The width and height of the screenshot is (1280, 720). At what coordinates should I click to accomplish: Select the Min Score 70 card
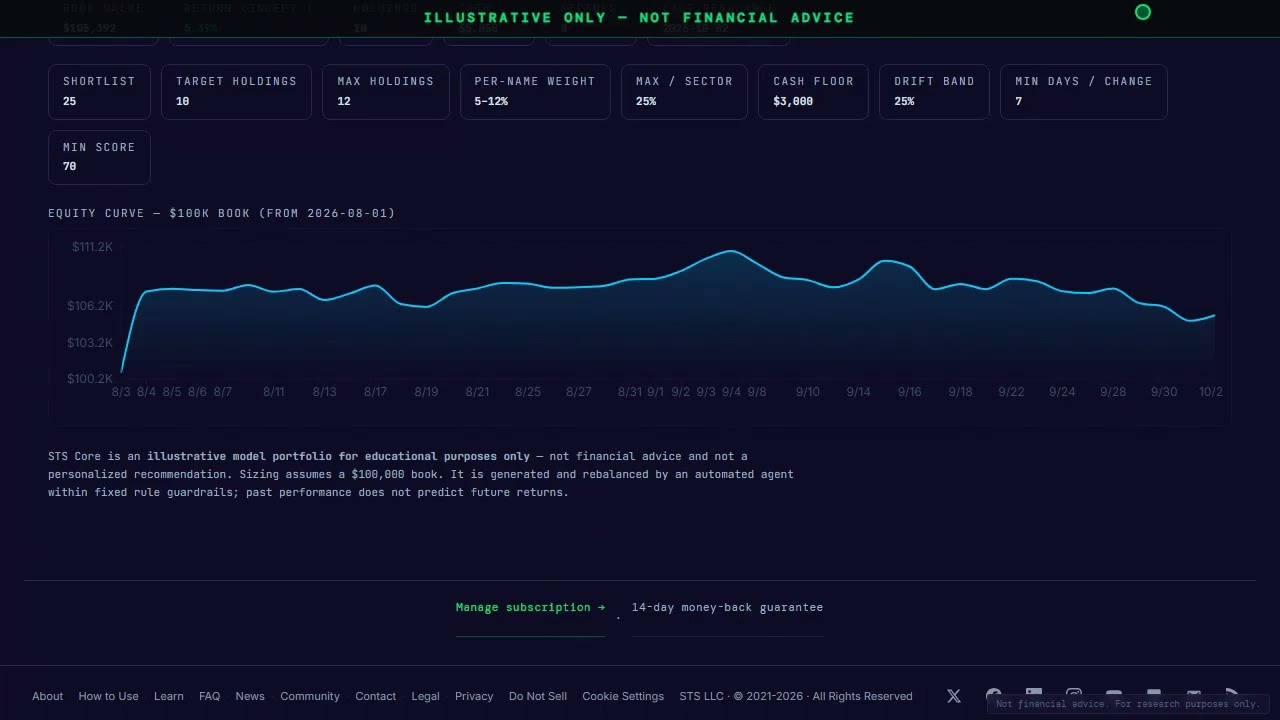coord(99,157)
